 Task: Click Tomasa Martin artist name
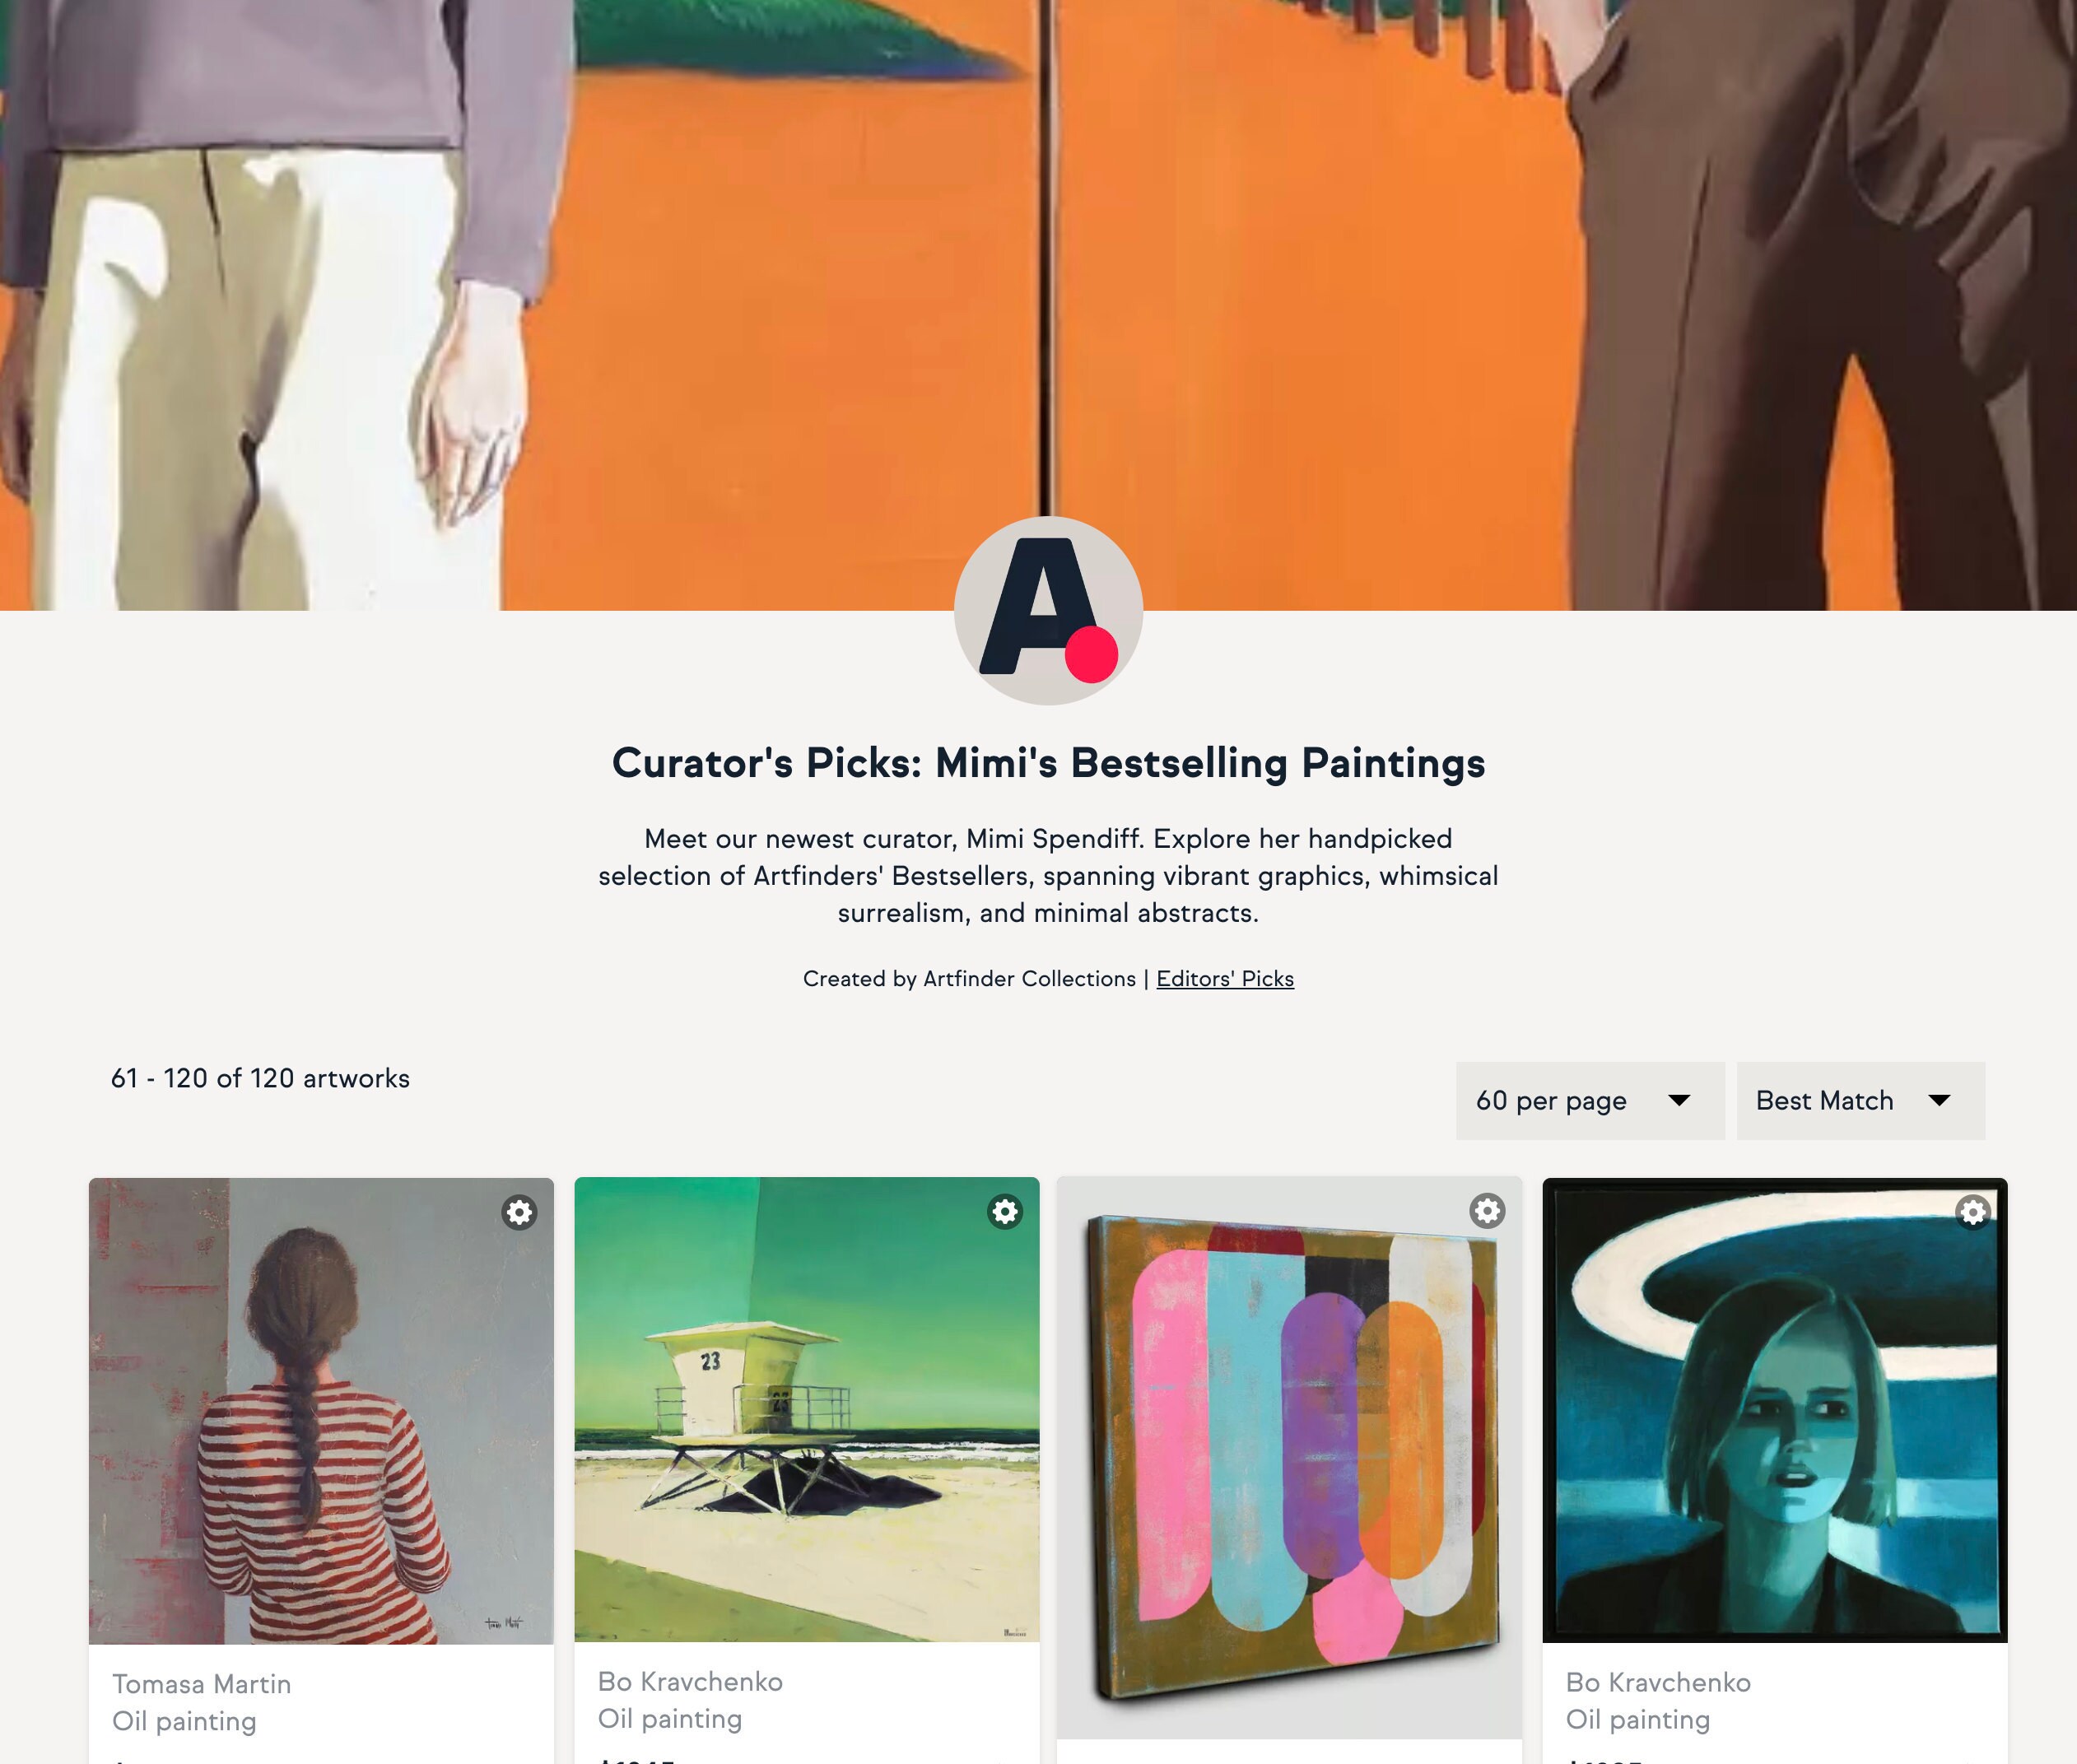[x=201, y=1684]
